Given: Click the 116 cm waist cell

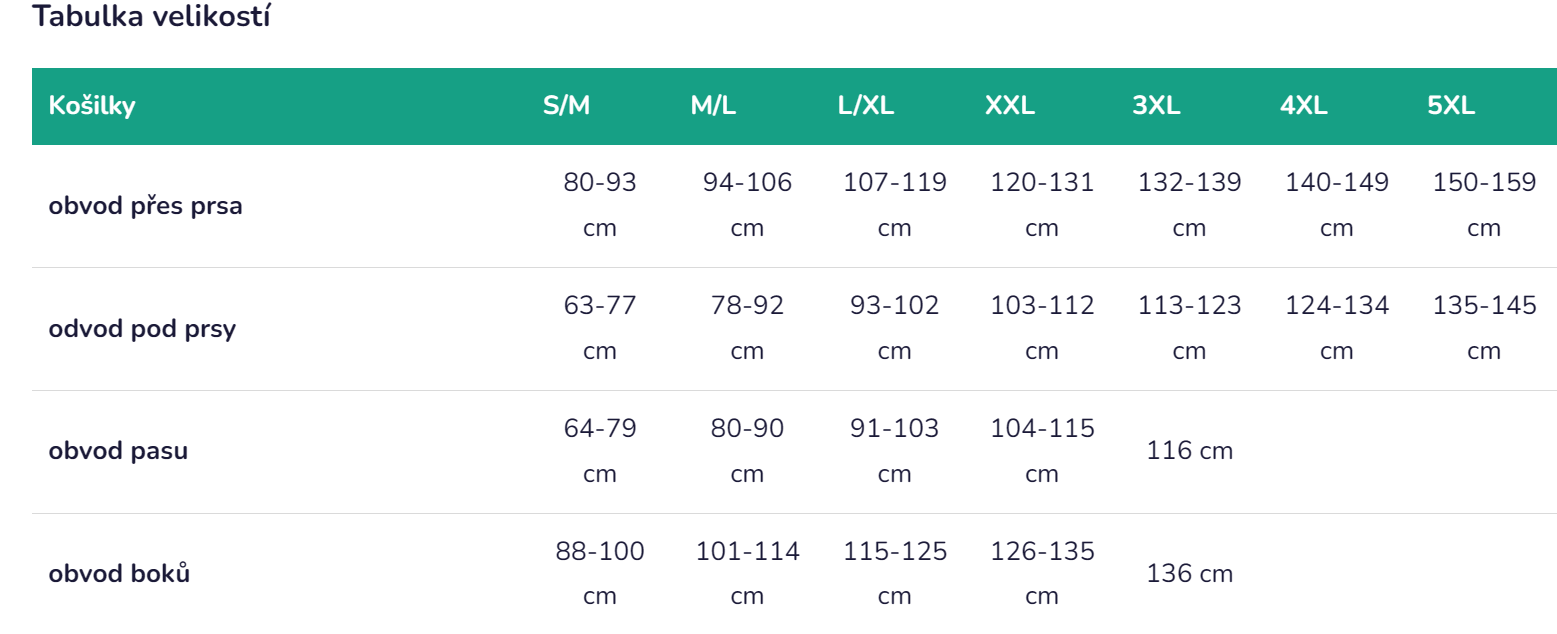Looking at the screenshot, I should [1190, 451].
